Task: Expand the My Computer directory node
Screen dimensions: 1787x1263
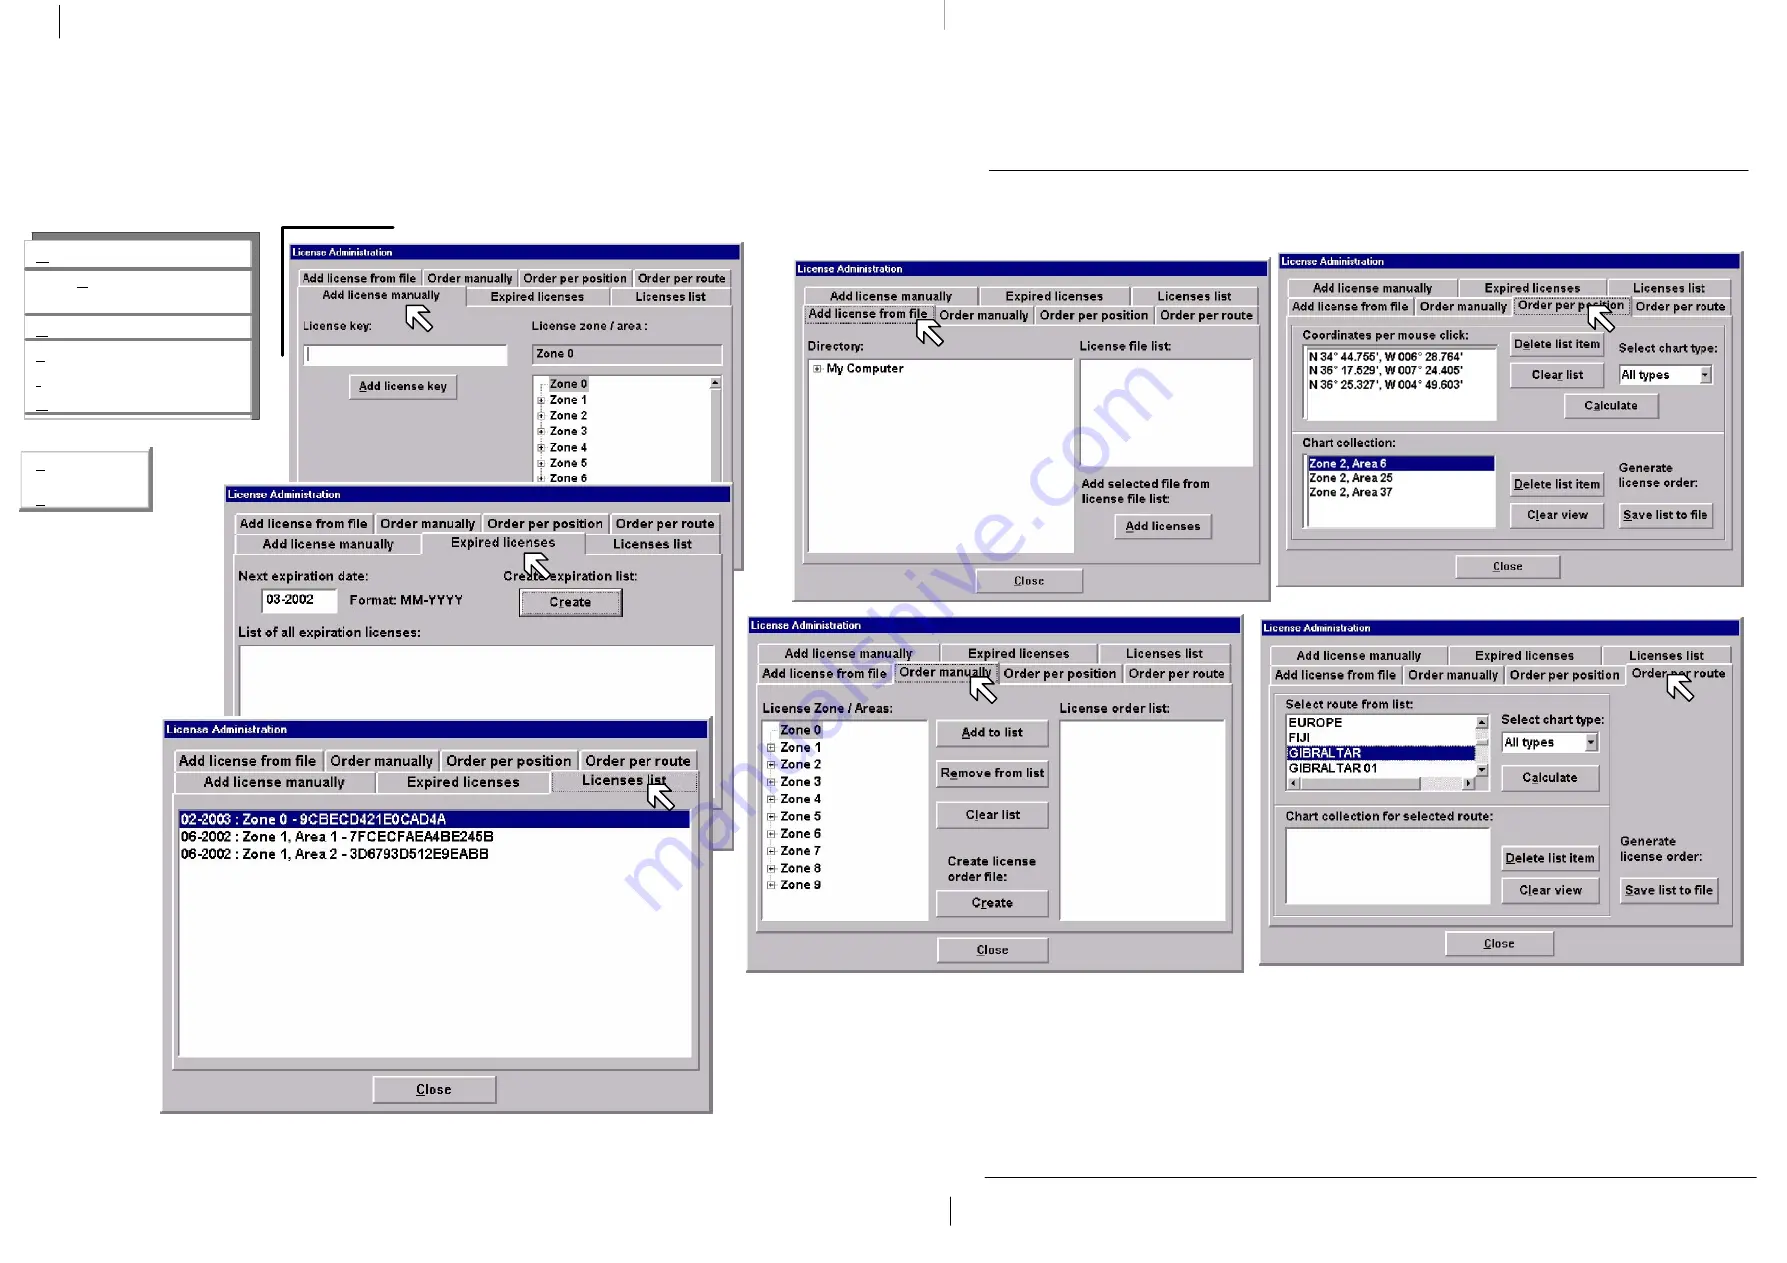Action: tap(817, 369)
